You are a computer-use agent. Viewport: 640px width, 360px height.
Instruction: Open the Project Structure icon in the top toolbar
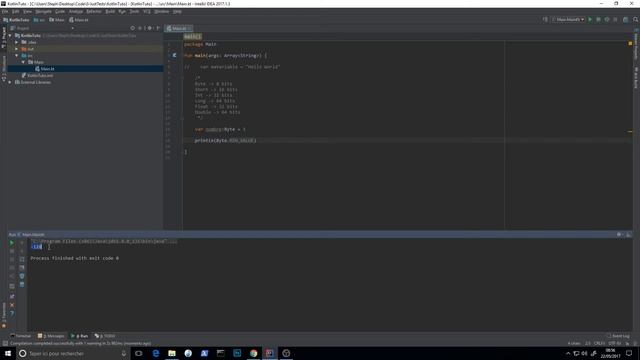(625, 20)
